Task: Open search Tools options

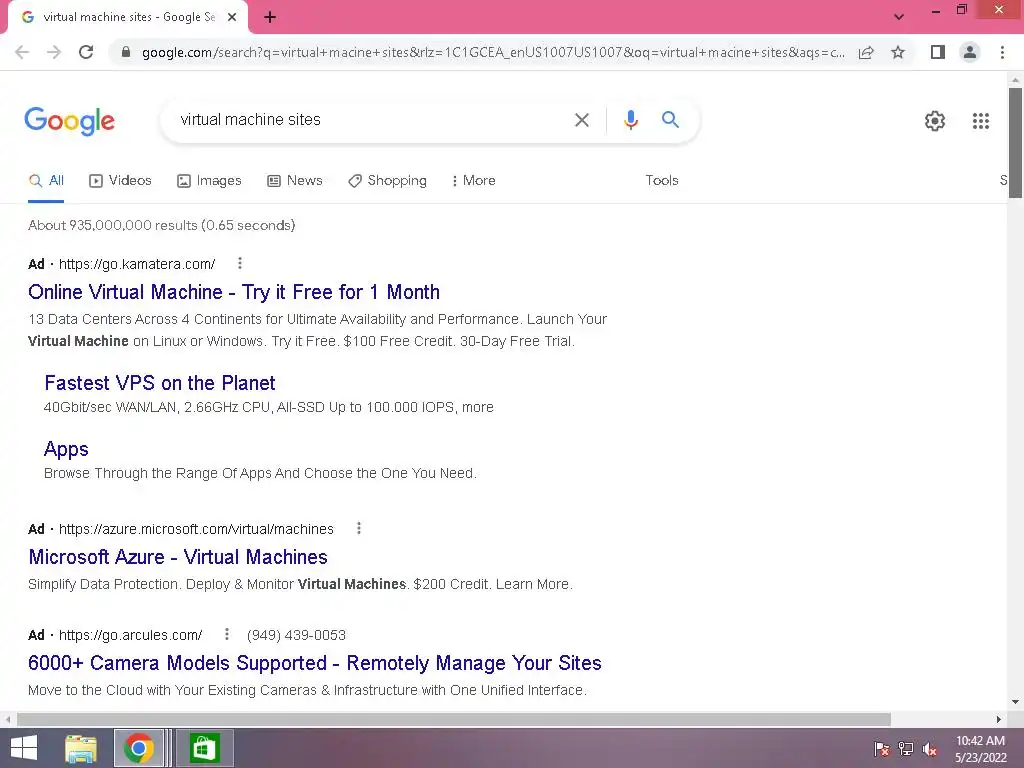Action: pyautogui.click(x=662, y=180)
